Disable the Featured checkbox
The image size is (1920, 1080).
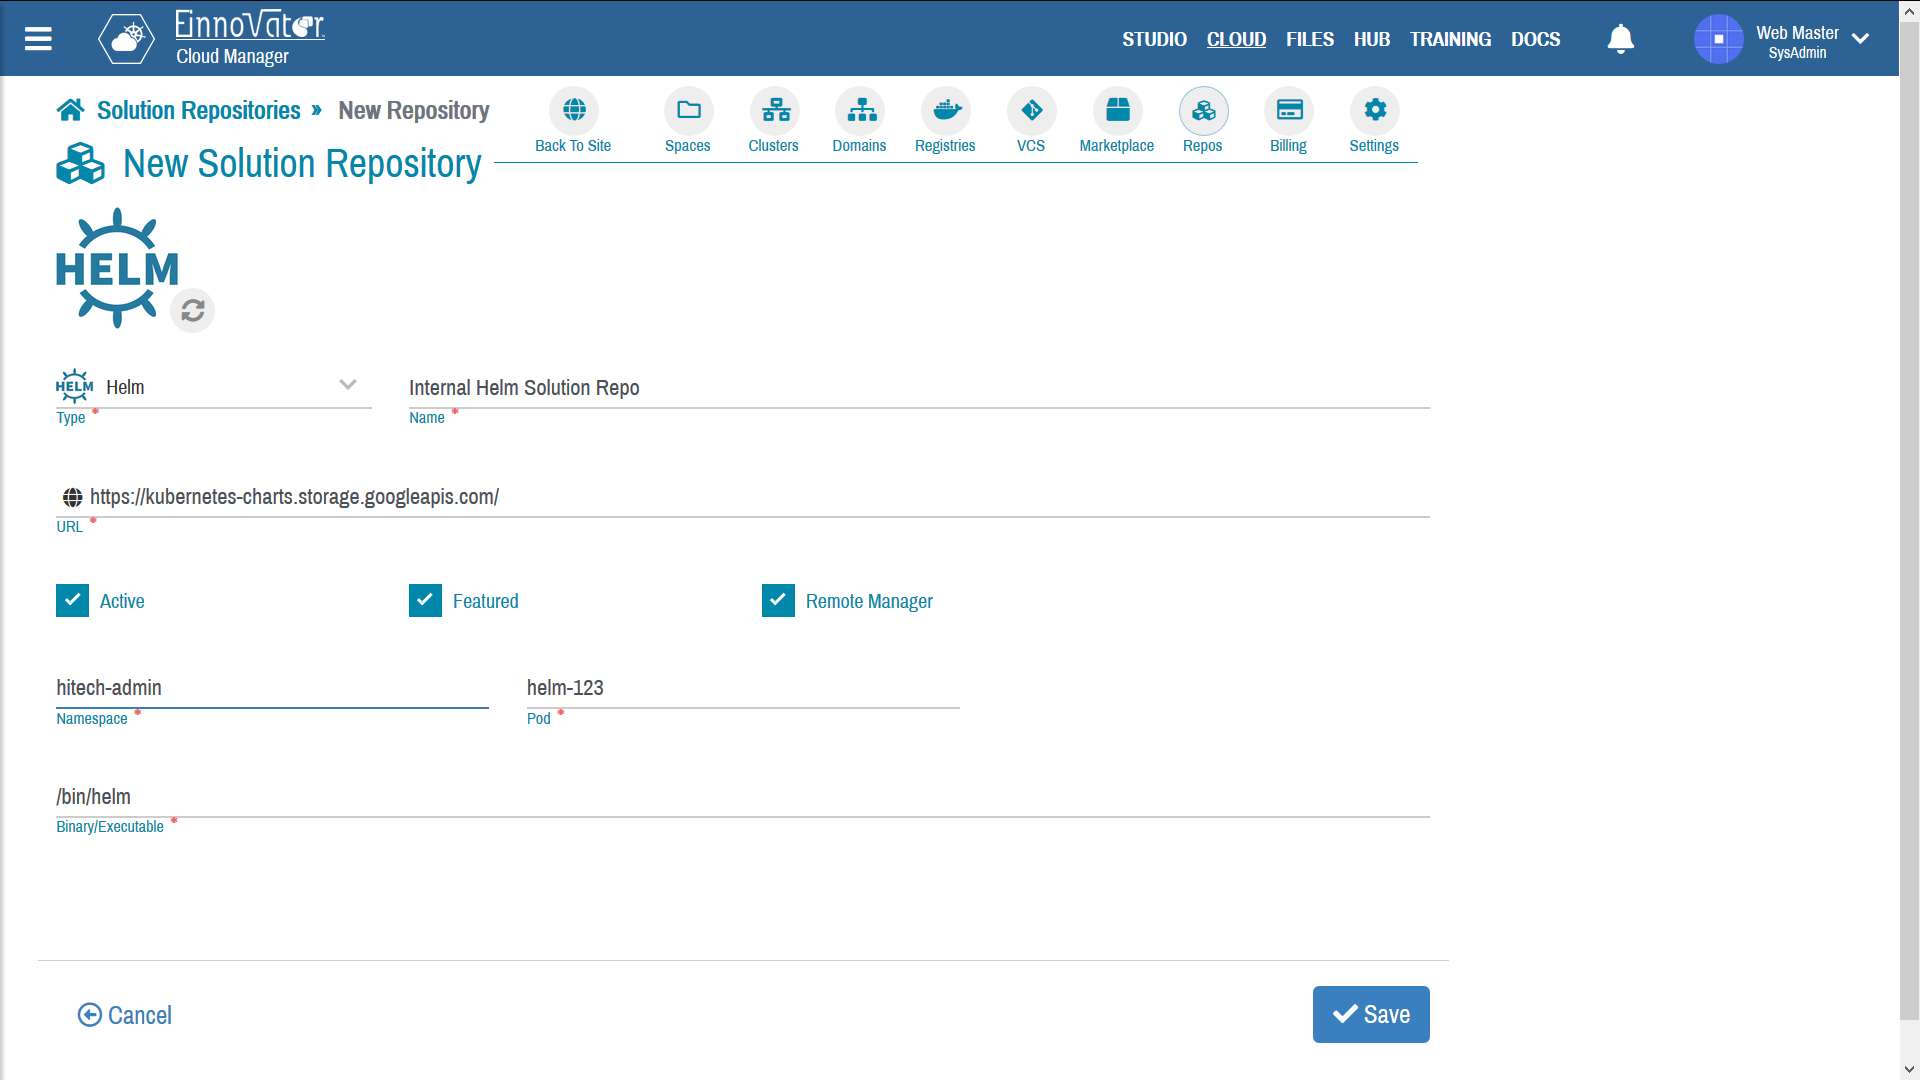(425, 600)
